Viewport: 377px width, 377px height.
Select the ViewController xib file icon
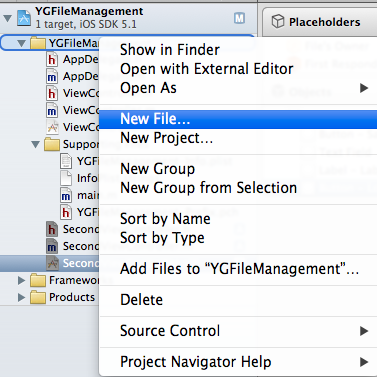pos(52,127)
